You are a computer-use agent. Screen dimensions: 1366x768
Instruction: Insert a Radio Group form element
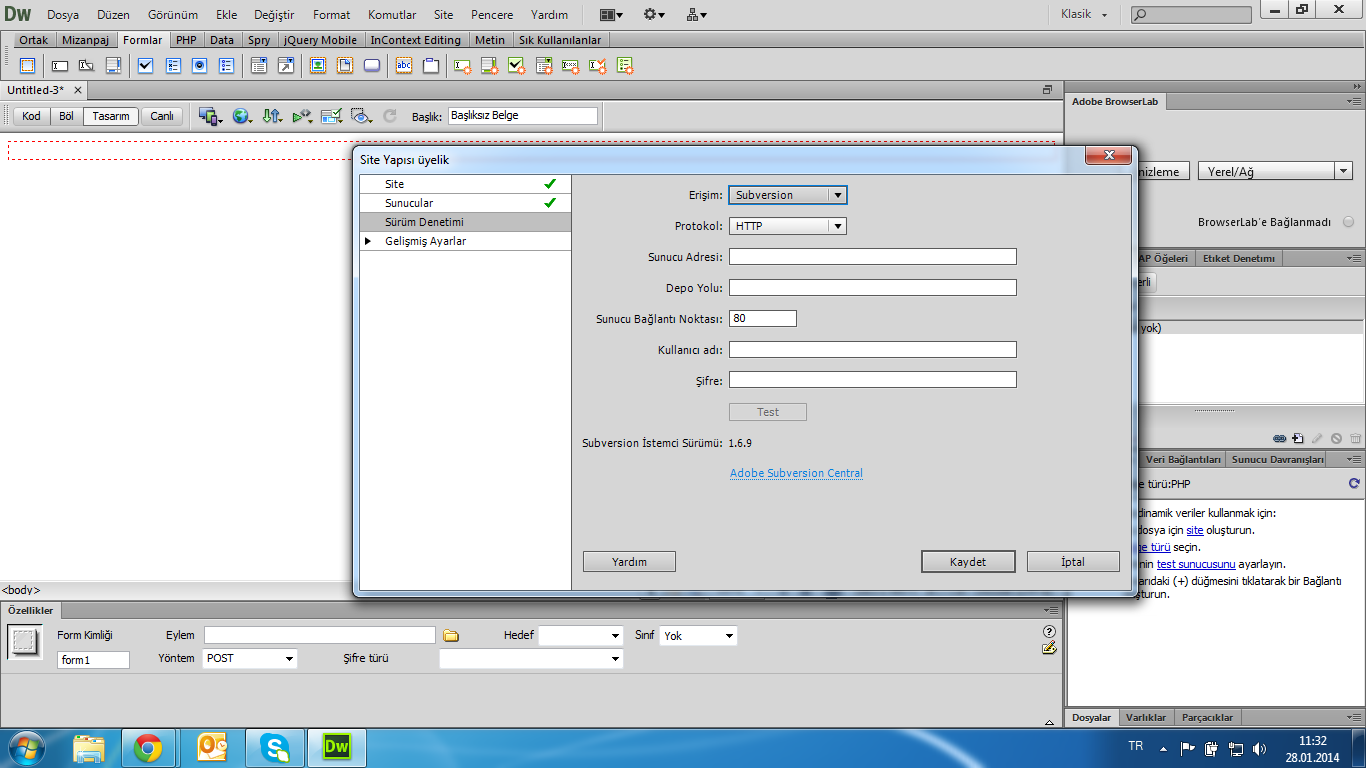click(227, 66)
